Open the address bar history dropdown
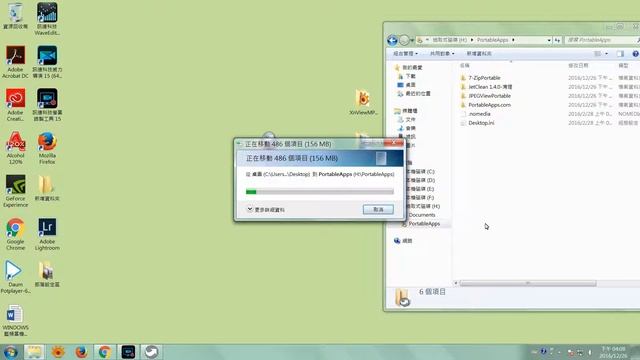Image resolution: width=640 pixels, height=360 pixels. 549,40
